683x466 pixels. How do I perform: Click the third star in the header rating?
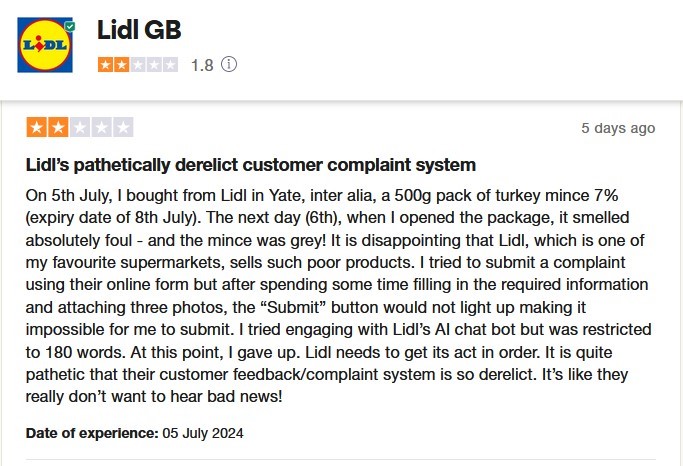click(x=138, y=65)
